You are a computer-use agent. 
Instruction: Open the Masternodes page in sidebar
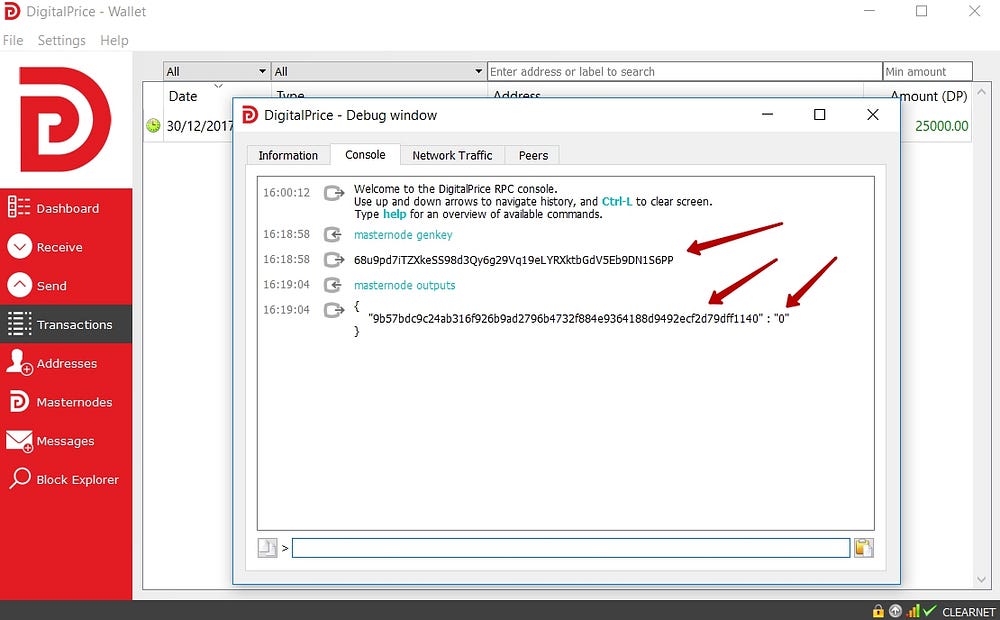[66, 402]
